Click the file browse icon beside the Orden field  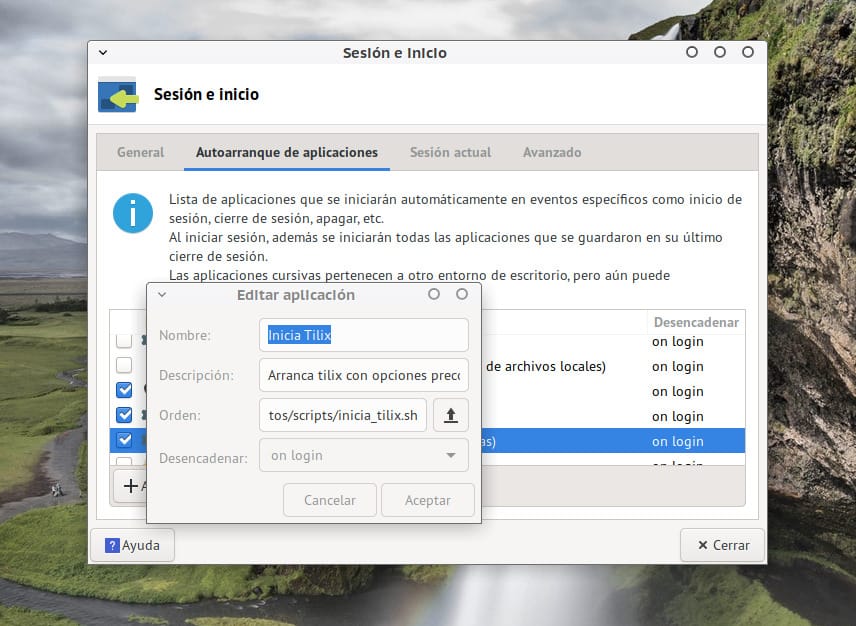(x=451, y=414)
